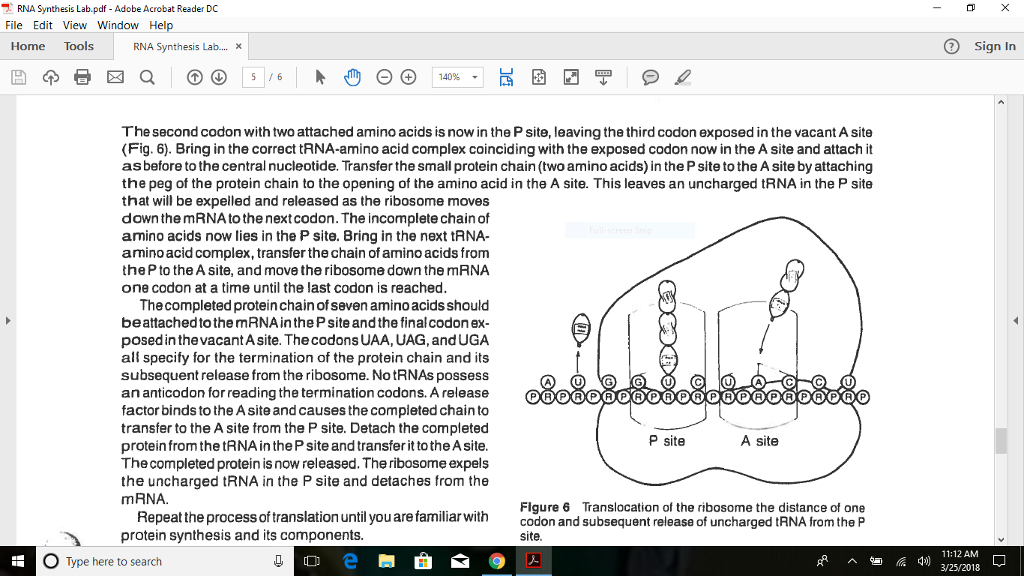Open the Print dialog
The image size is (1024, 576).
(80, 77)
